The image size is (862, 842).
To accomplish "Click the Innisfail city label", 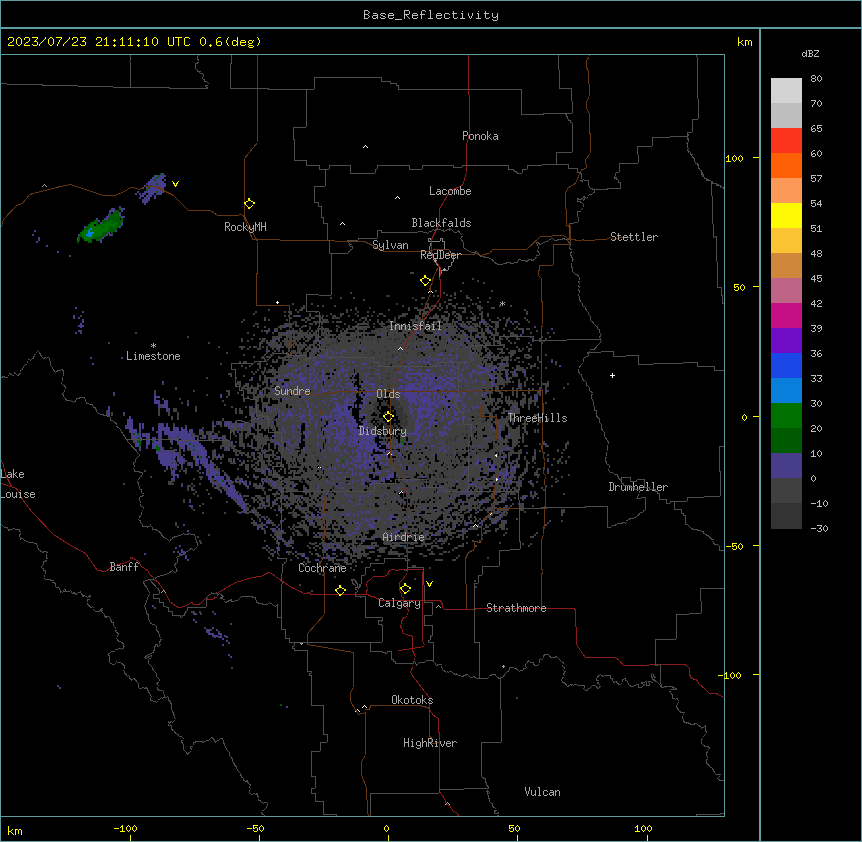I will pyautogui.click(x=415, y=326).
